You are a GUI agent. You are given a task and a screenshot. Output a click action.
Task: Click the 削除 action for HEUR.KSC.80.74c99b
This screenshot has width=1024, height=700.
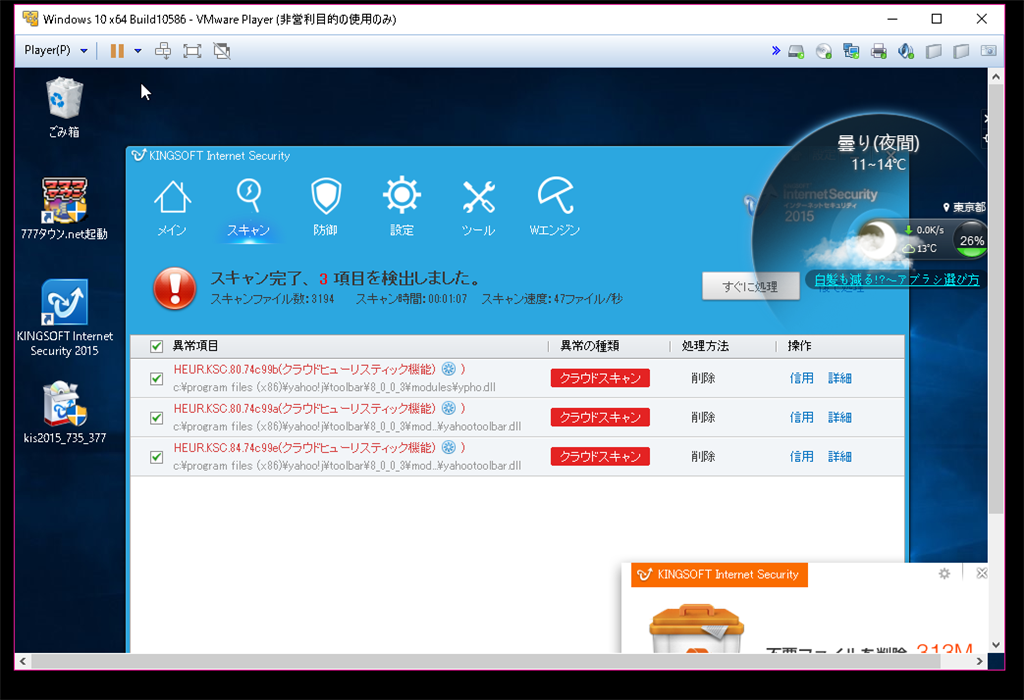(x=703, y=378)
